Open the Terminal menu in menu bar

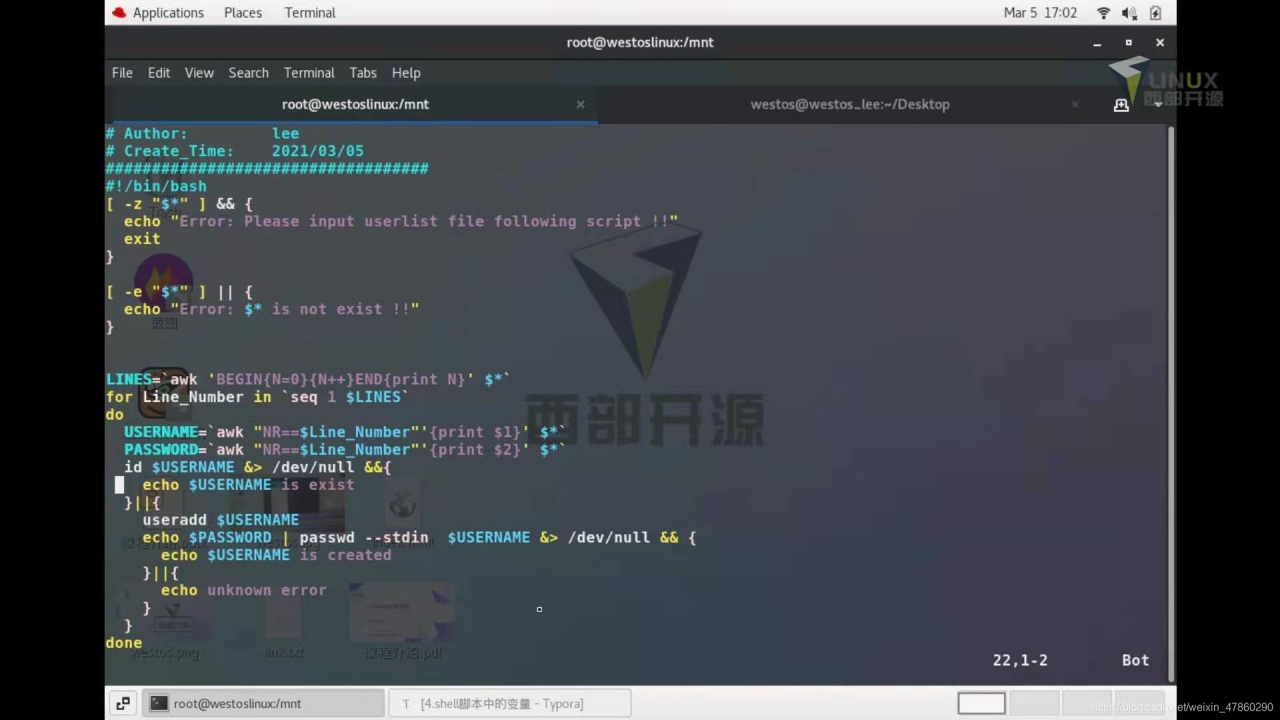pyautogui.click(x=309, y=73)
